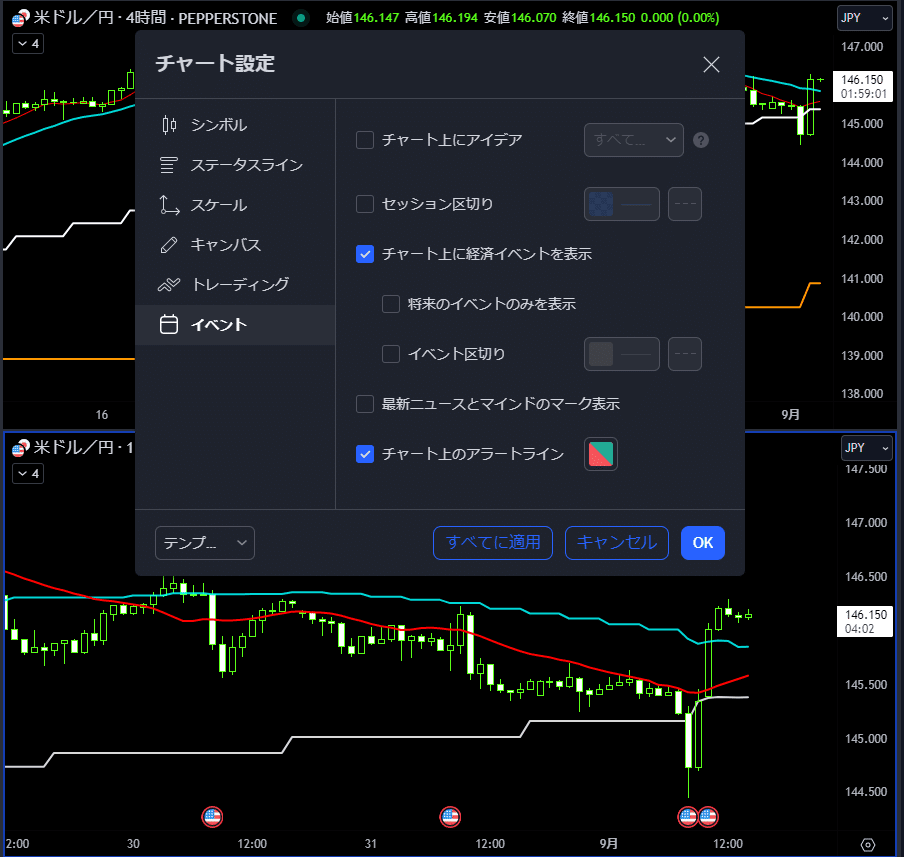Open the トレーディング settings tab
This screenshot has width=904, height=857.
click(235, 284)
